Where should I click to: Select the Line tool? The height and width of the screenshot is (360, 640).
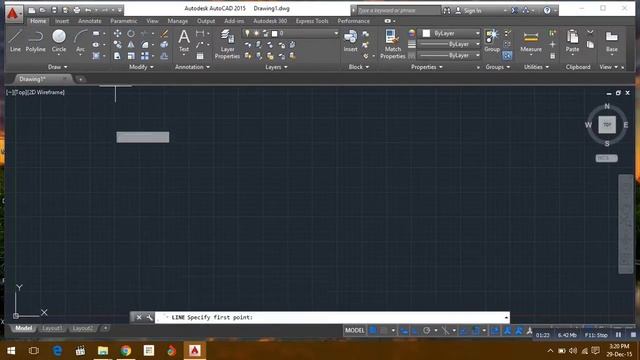15,41
